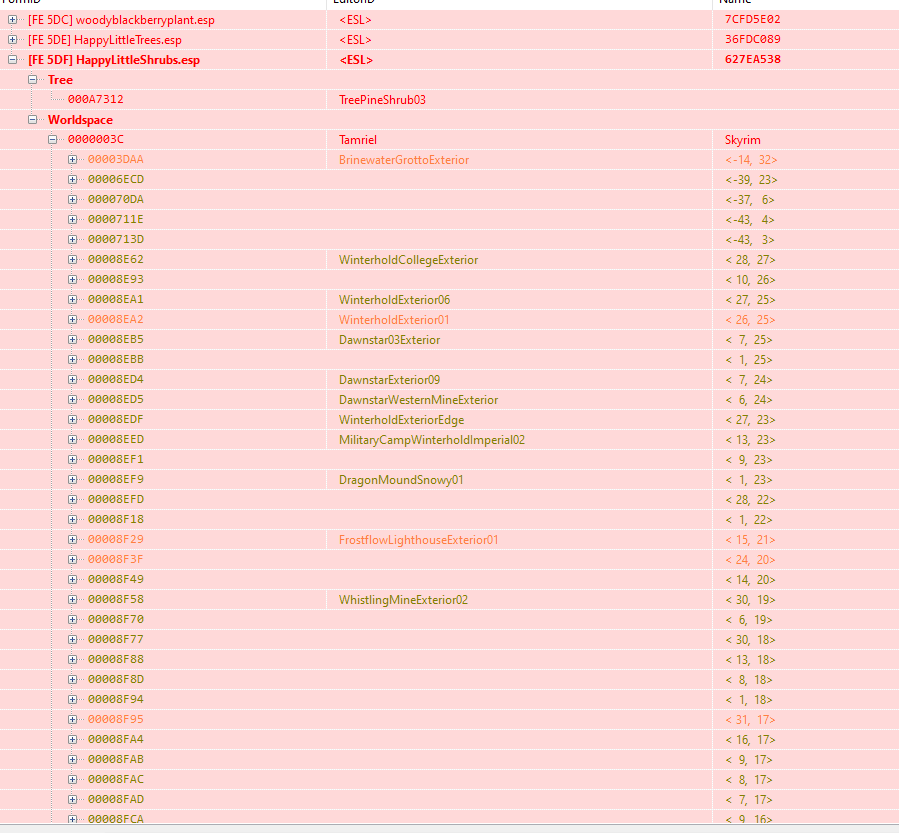
Task: Expand cell 000070DA
Action: [x=72, y=200]
